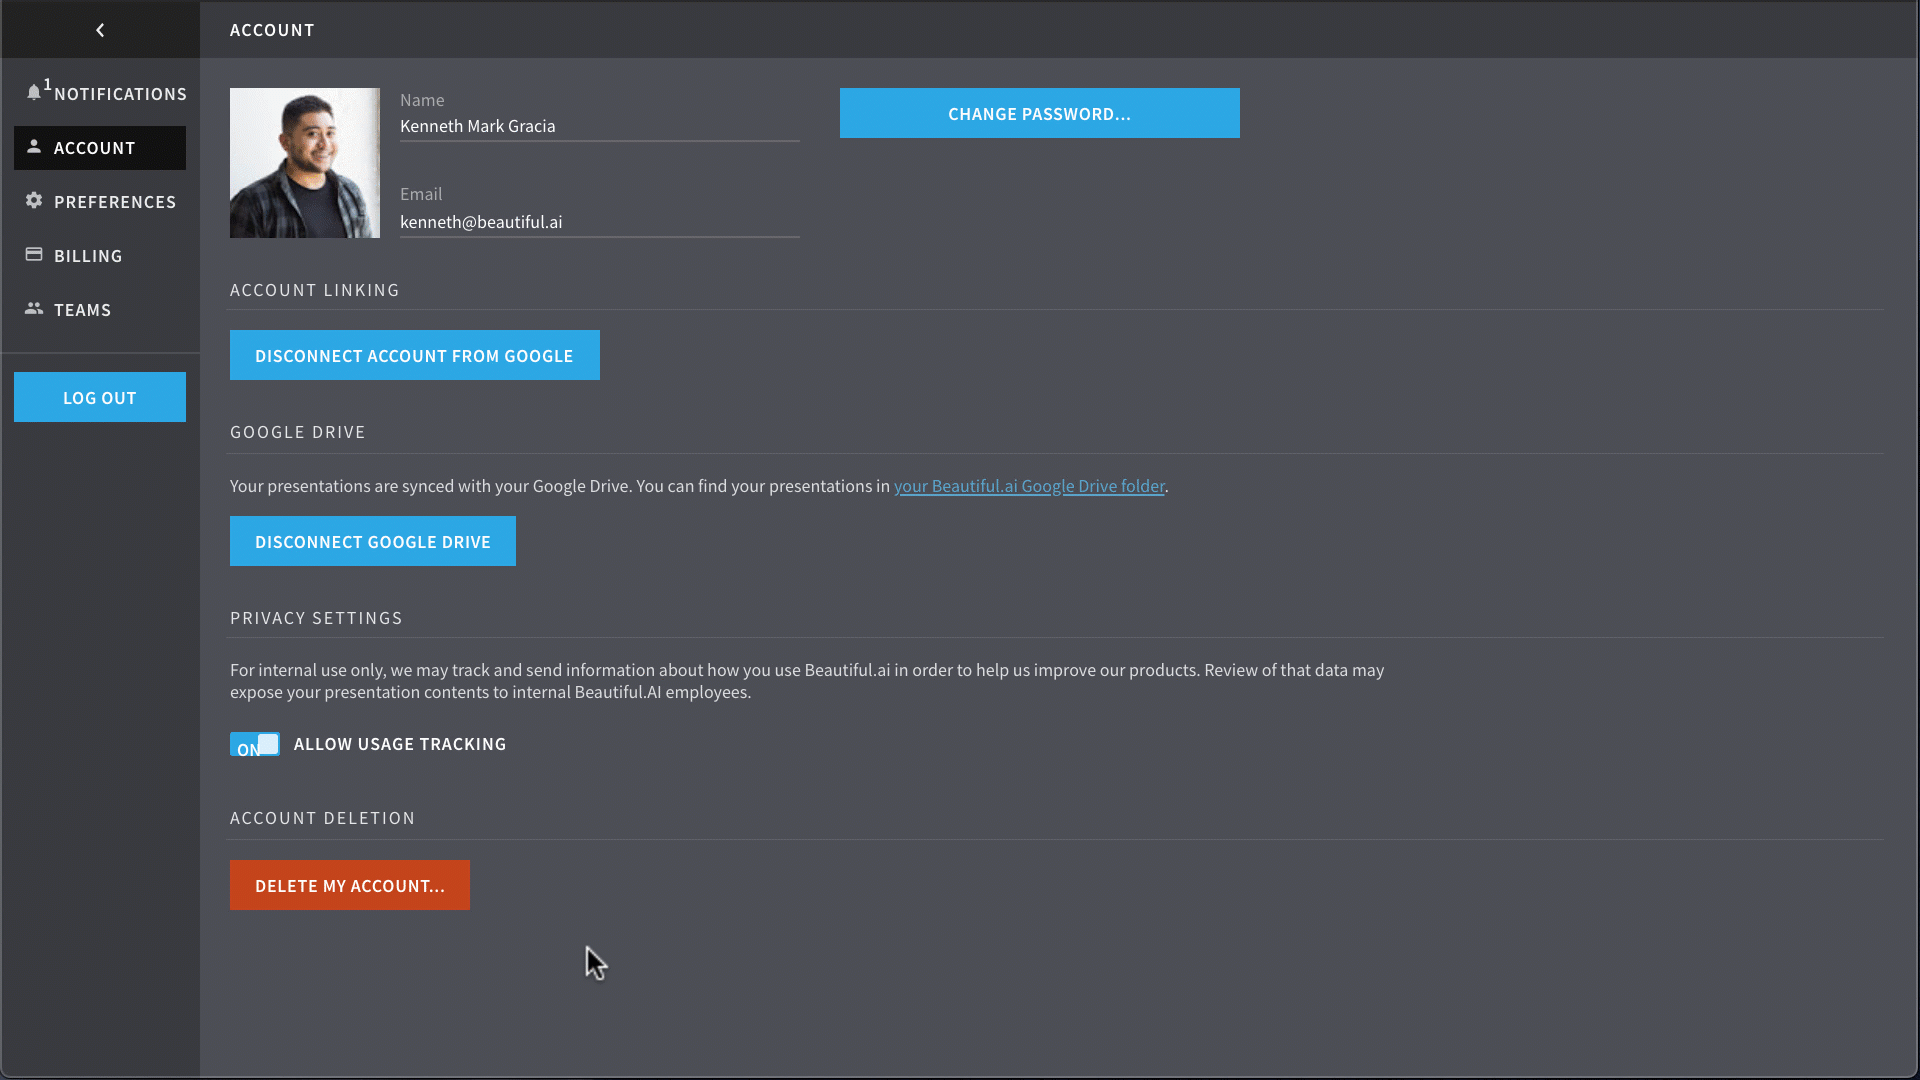Click the Name input field

click(598, 126)
